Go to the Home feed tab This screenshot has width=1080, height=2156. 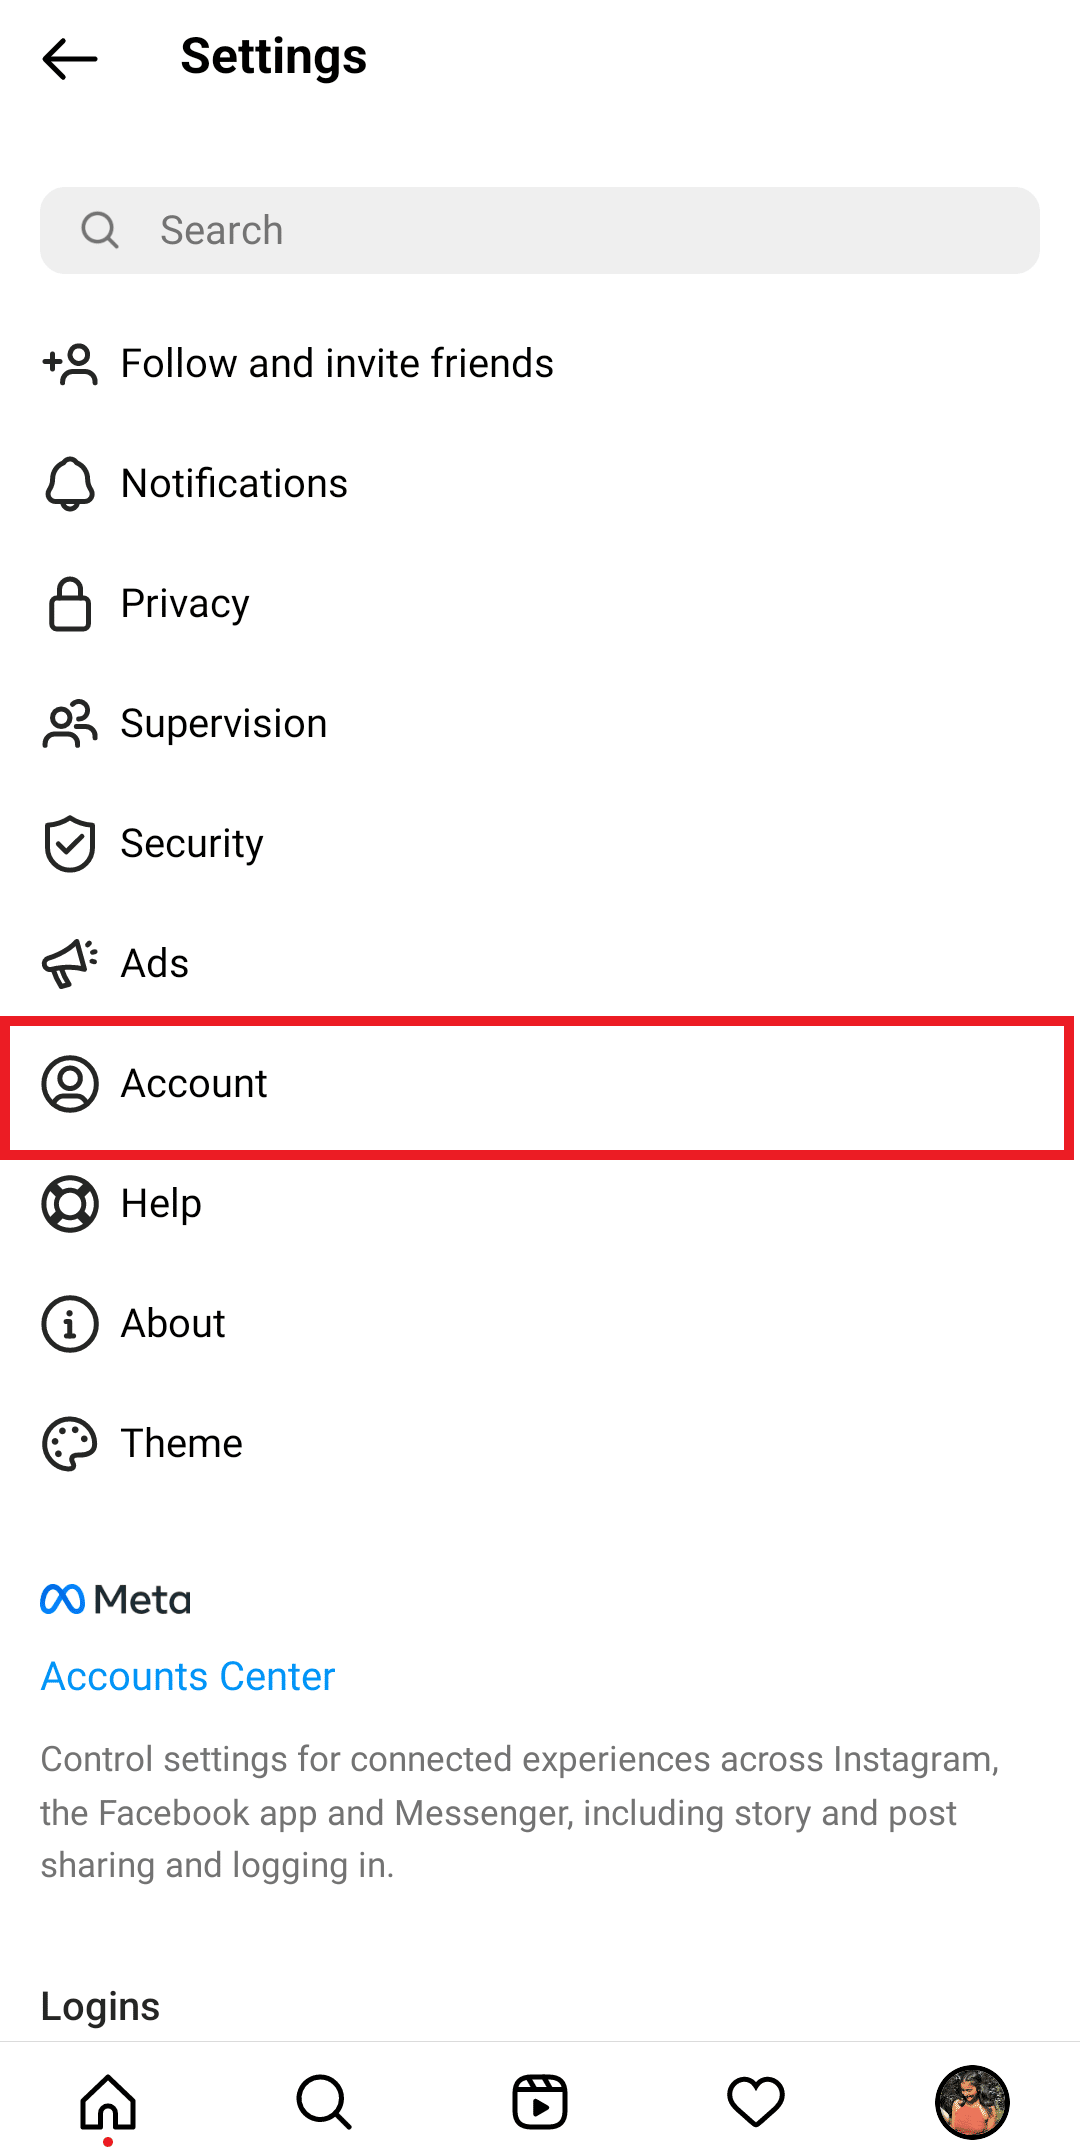[108, 2102]
